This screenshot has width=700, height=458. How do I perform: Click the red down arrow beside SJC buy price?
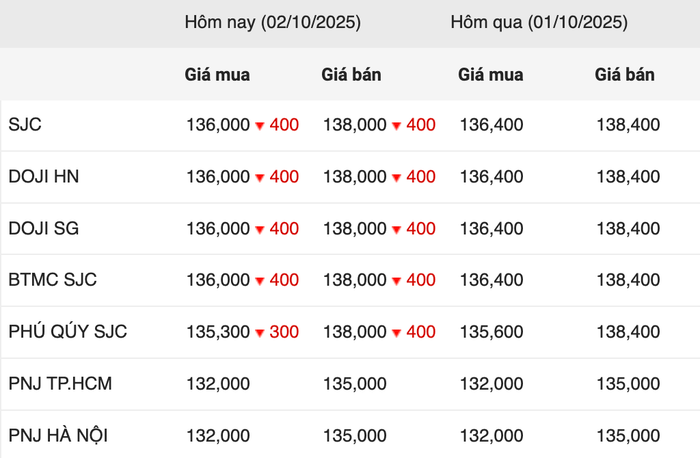259,126
